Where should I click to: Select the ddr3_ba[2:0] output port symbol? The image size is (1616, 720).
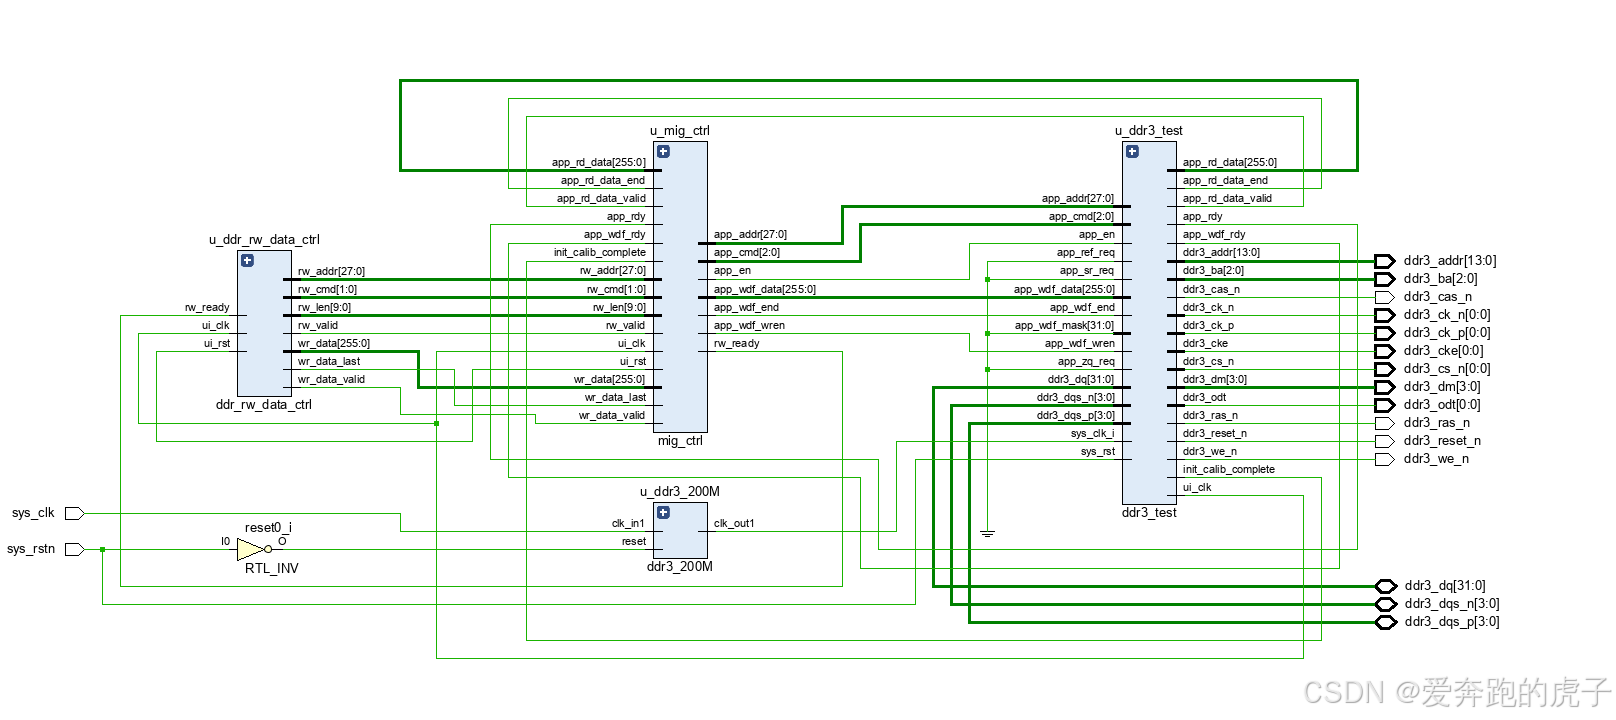coord(1384,279)
